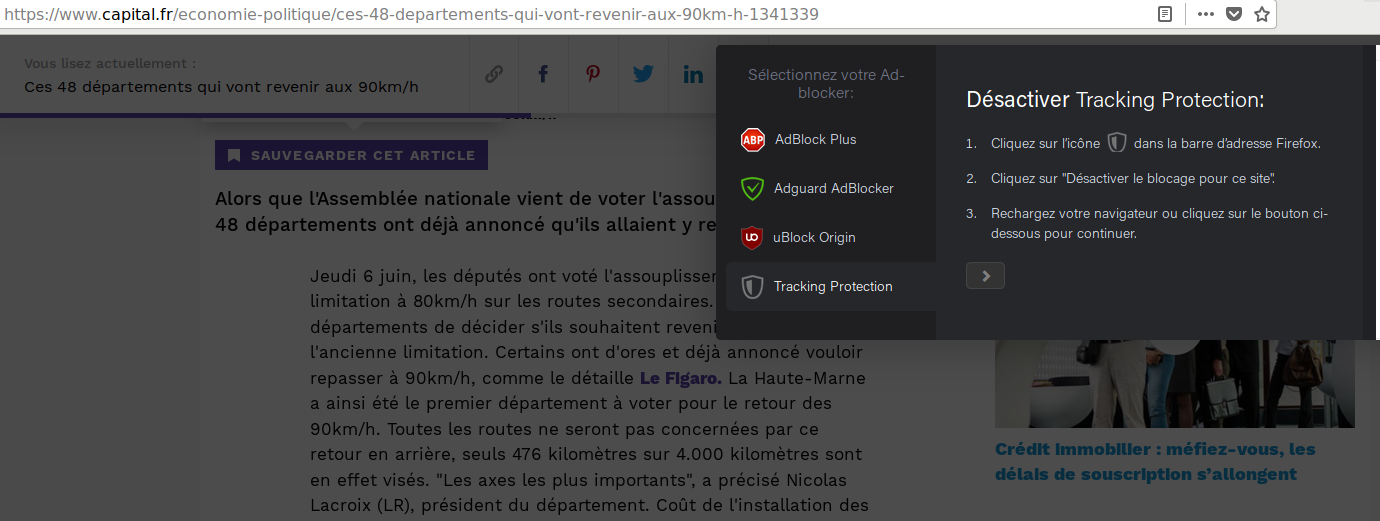Image resolution: width=1380 pixels, height=521 pixels.
Task: Select Tracking Protection tab
Action: [831, 287]
